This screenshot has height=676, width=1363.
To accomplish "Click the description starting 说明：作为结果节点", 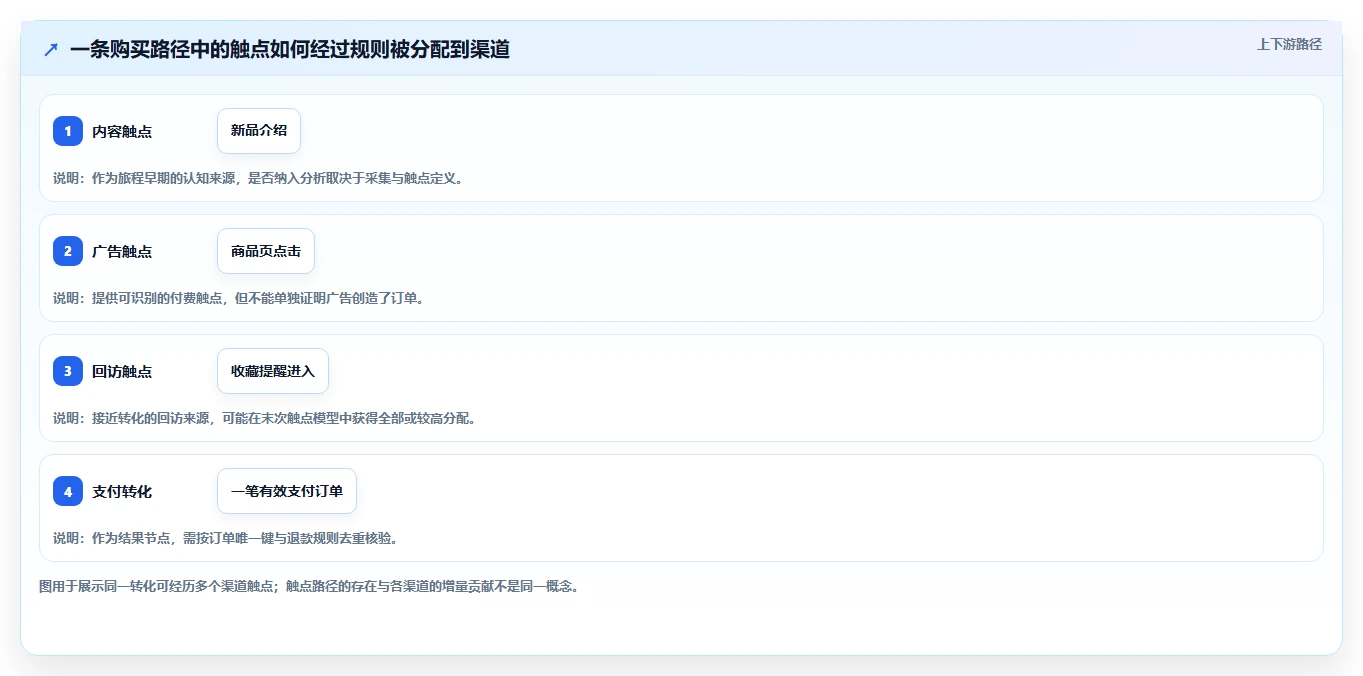I will coord(225,538).
